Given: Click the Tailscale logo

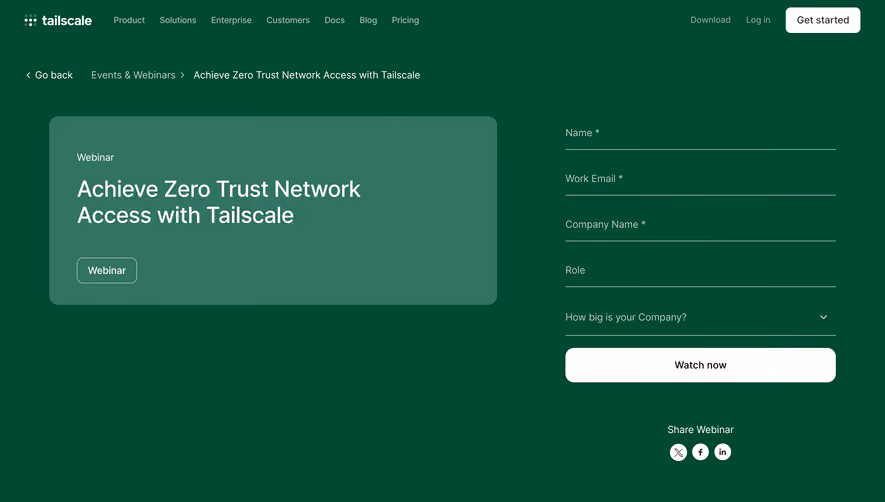Looking at the screenshot, I should click(58, 20).
